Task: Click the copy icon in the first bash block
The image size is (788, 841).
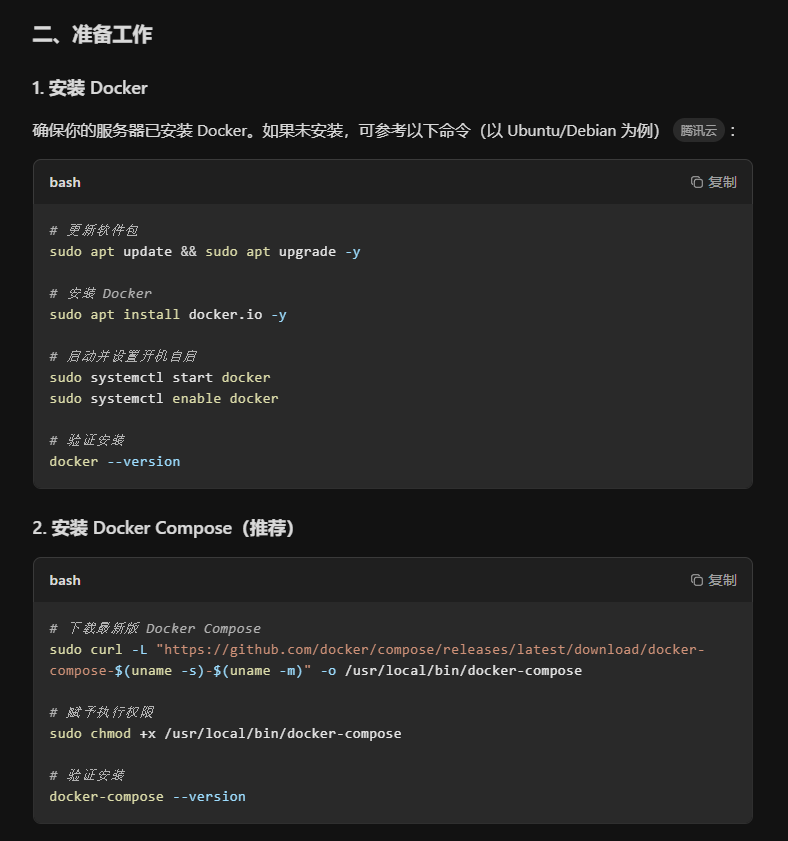Action: click(x=697, y=182)
